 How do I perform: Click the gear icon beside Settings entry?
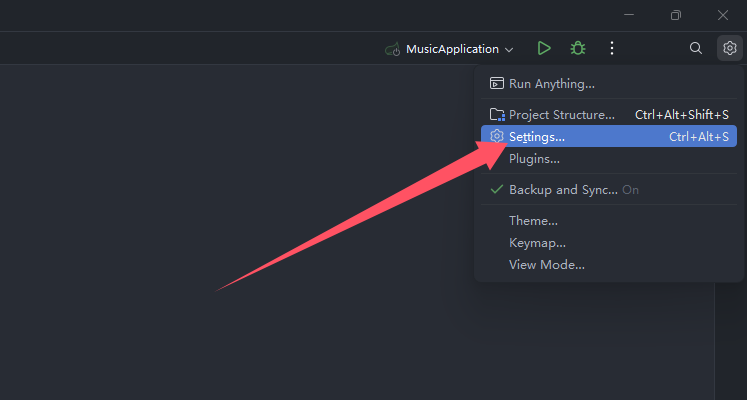[497, 136]
